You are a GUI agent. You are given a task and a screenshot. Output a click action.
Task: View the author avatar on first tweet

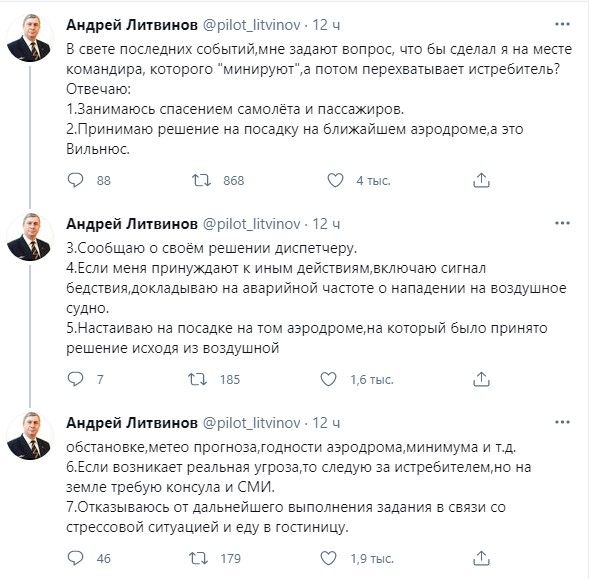29,38
